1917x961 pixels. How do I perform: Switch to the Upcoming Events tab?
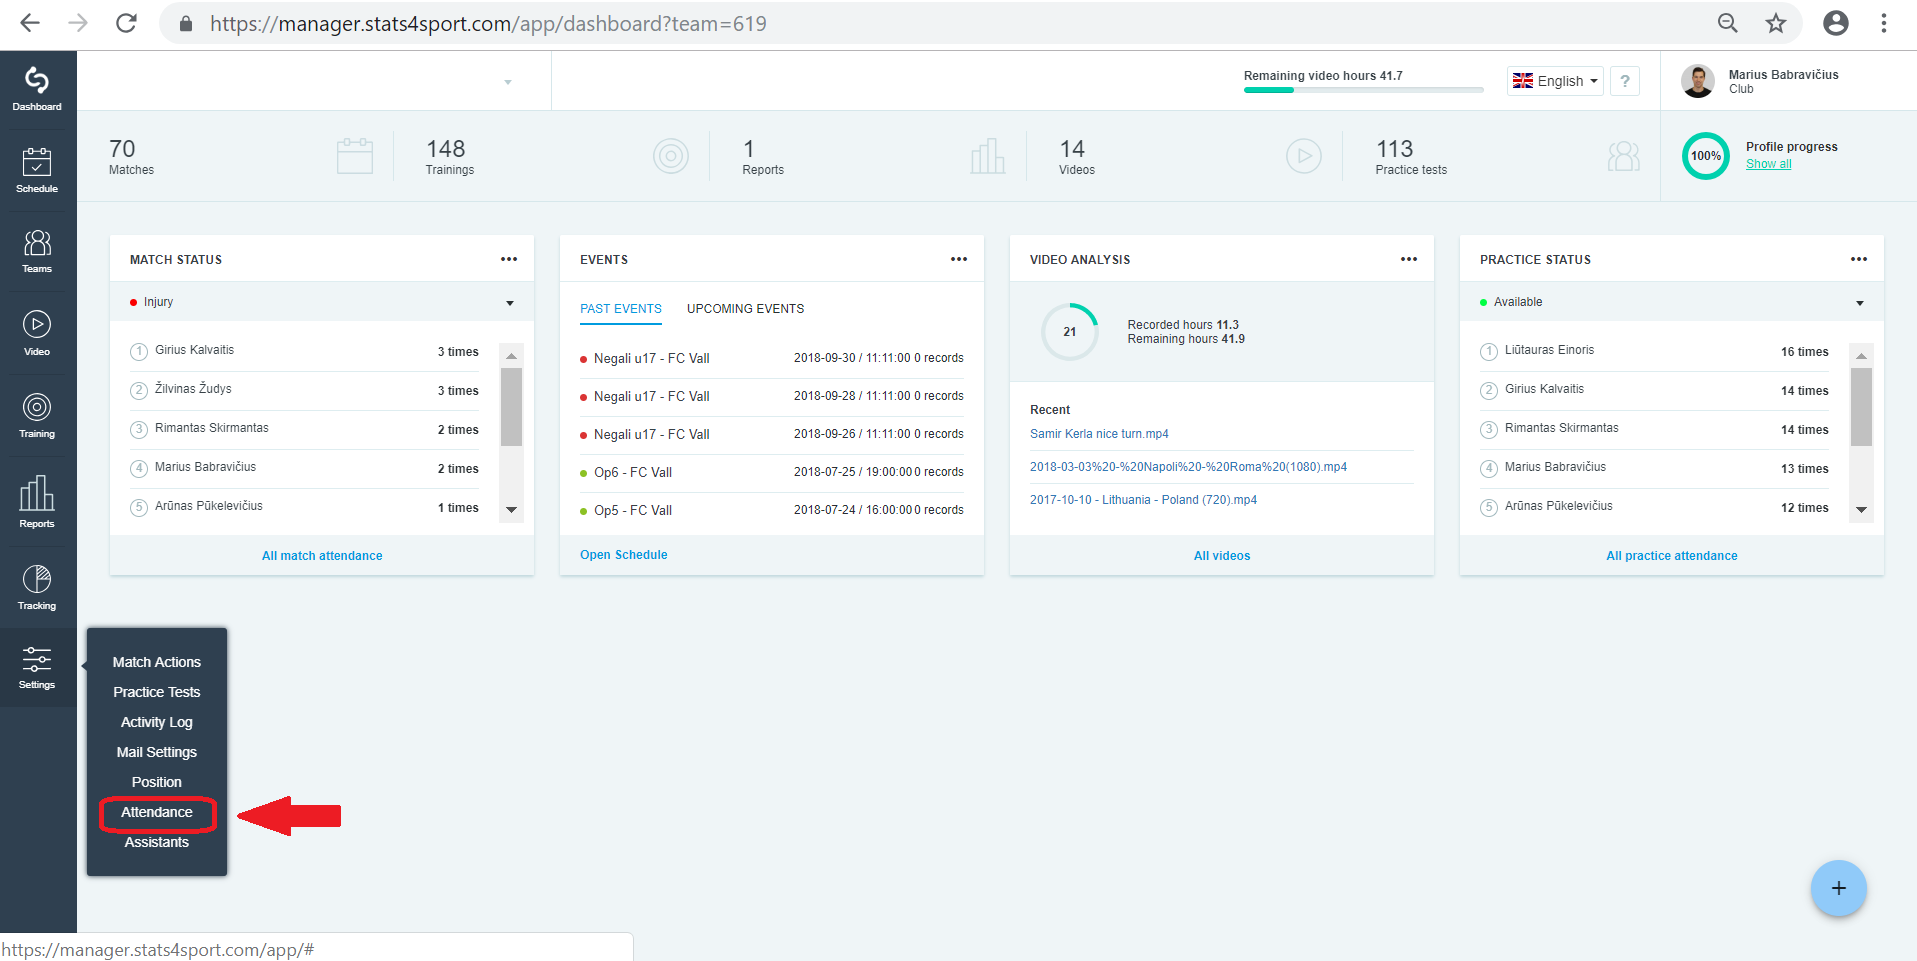[746, 309]
